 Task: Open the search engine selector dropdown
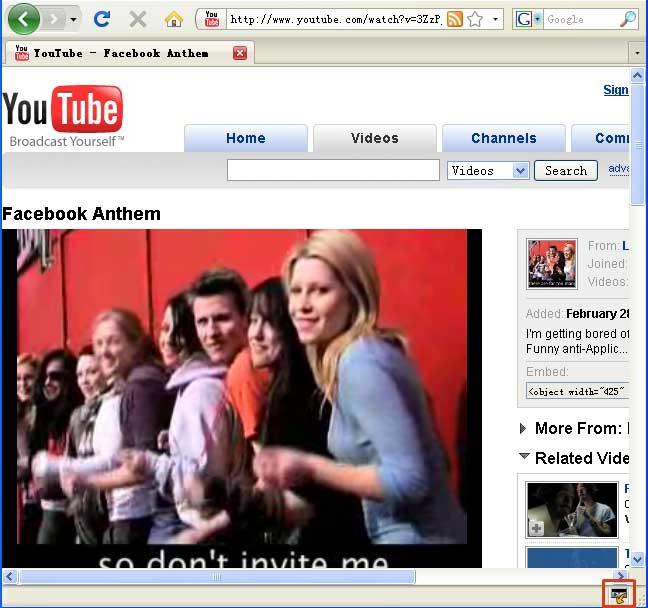[x=537, y=19]
